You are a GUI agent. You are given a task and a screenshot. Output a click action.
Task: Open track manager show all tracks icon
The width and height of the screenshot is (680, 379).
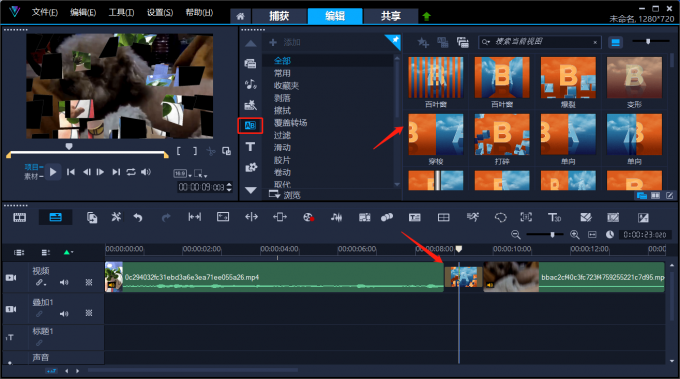(x=19, y=252)
